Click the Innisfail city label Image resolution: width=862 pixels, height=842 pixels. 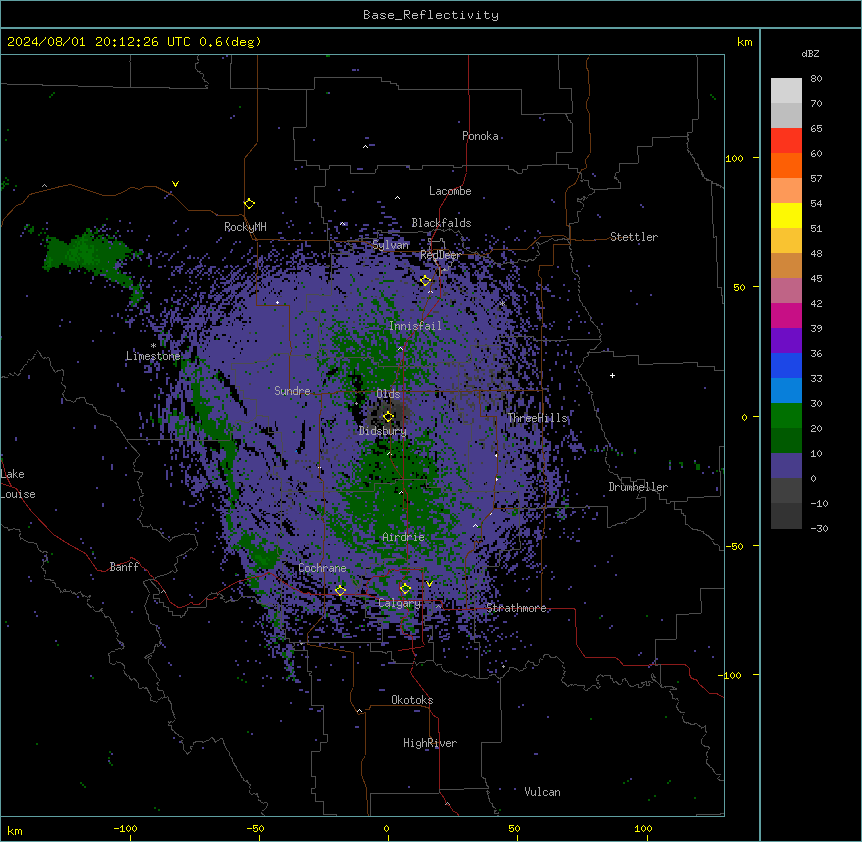point(415,326)
